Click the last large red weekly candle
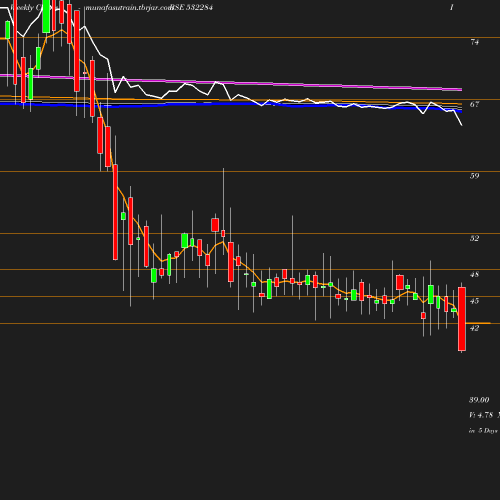This screenshot has height=500, width=500. point(462,319)
